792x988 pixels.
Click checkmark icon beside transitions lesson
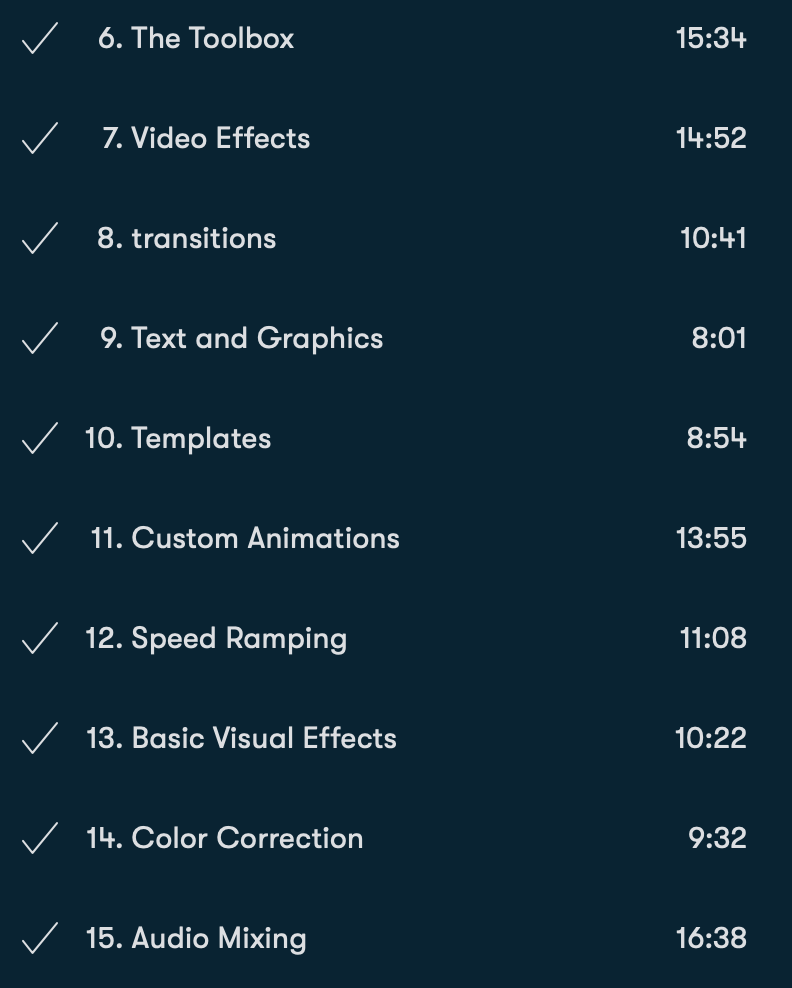pyautogui.click(x=40, y=238)
